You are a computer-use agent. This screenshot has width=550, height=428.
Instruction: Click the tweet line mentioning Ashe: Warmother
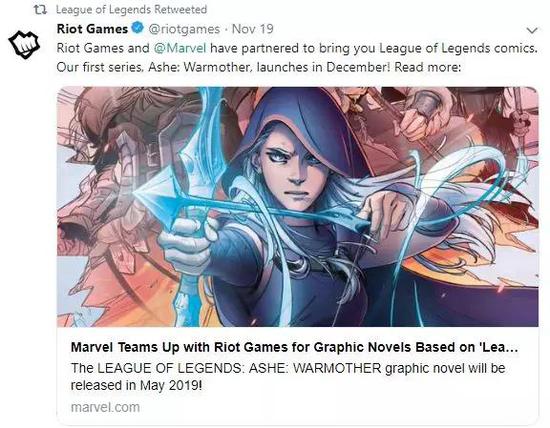click(x=259, y=67)
